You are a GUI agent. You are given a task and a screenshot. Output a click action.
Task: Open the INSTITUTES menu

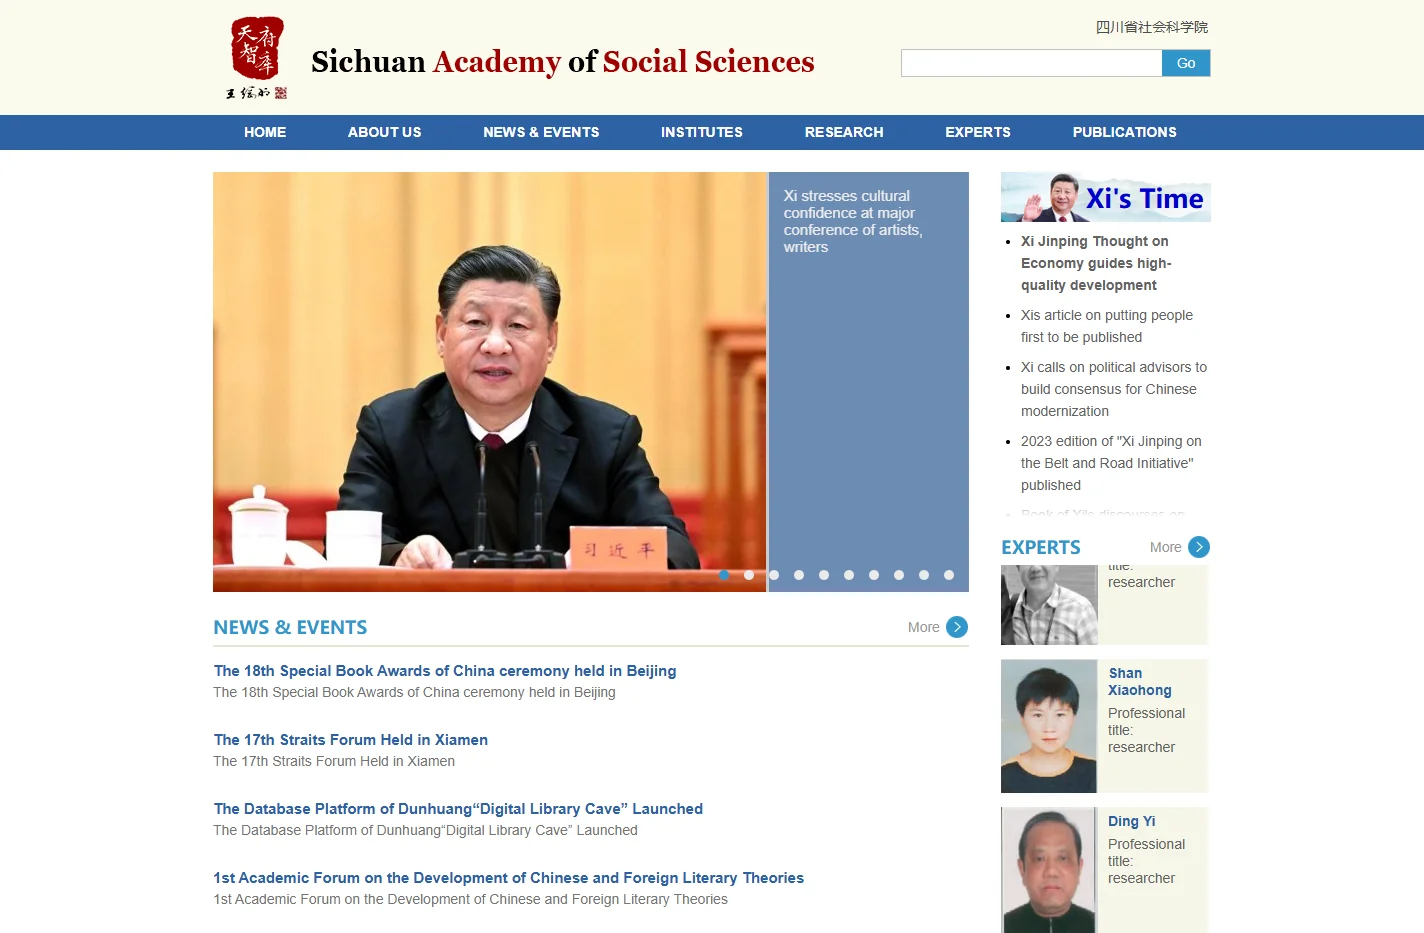[702, 132]
